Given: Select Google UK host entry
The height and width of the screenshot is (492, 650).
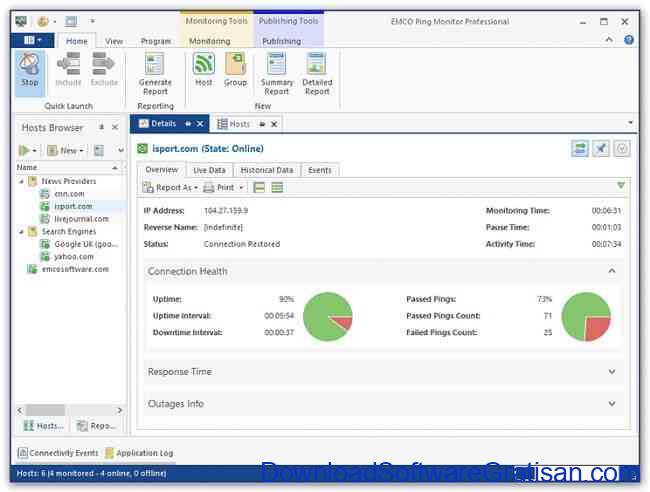Looking at the screenshot, I should click(86, 244).
